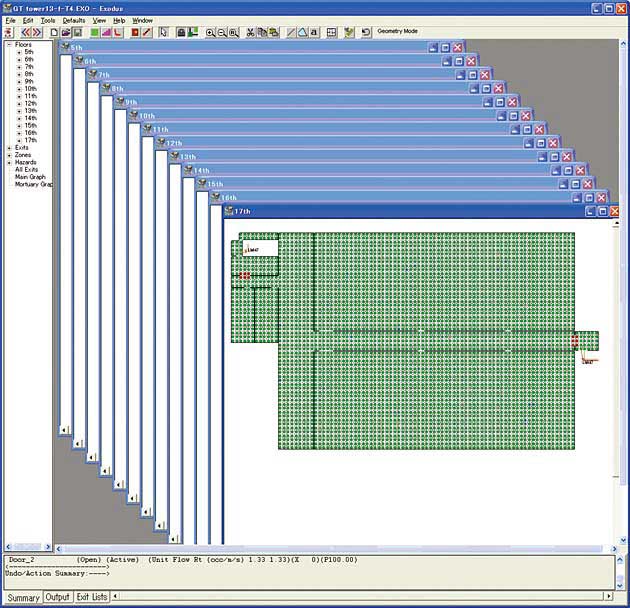Open the File menu
This screenshot has height=608, width=630.
(x=10, y=20)
